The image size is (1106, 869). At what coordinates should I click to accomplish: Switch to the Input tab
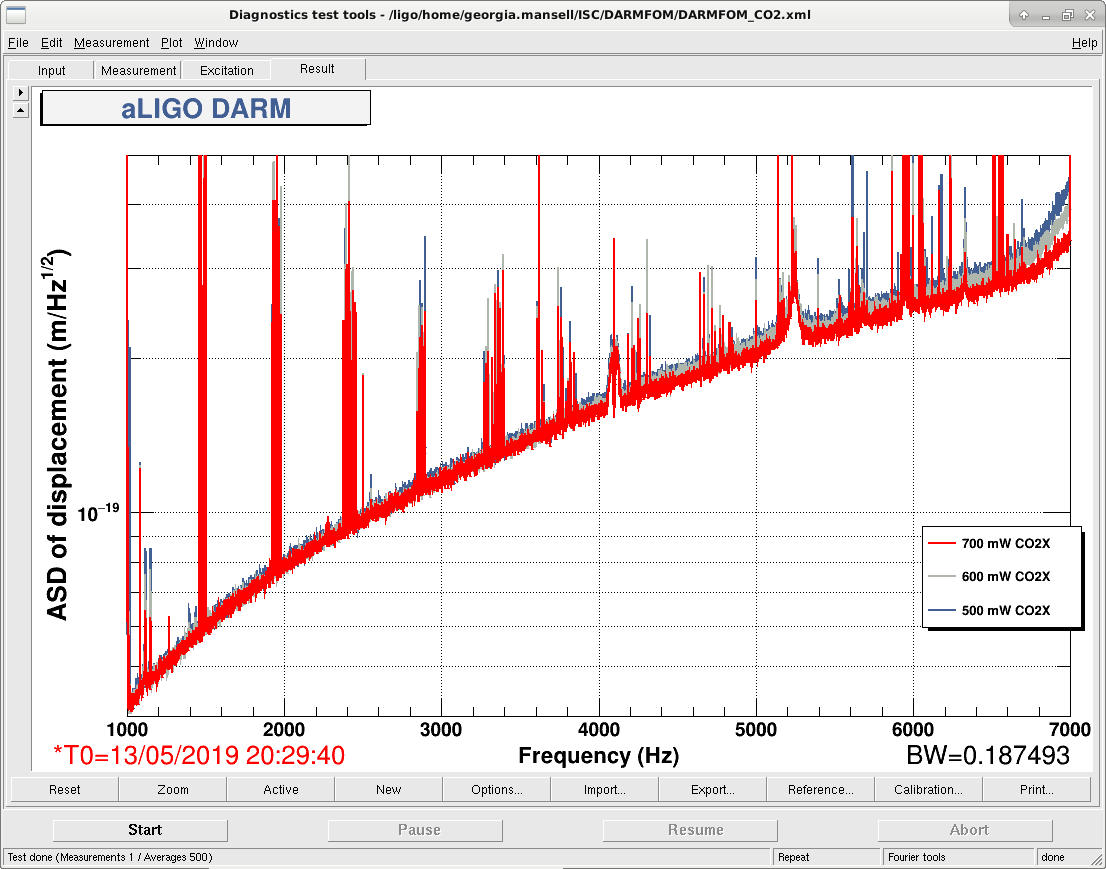tap(51, 71)
